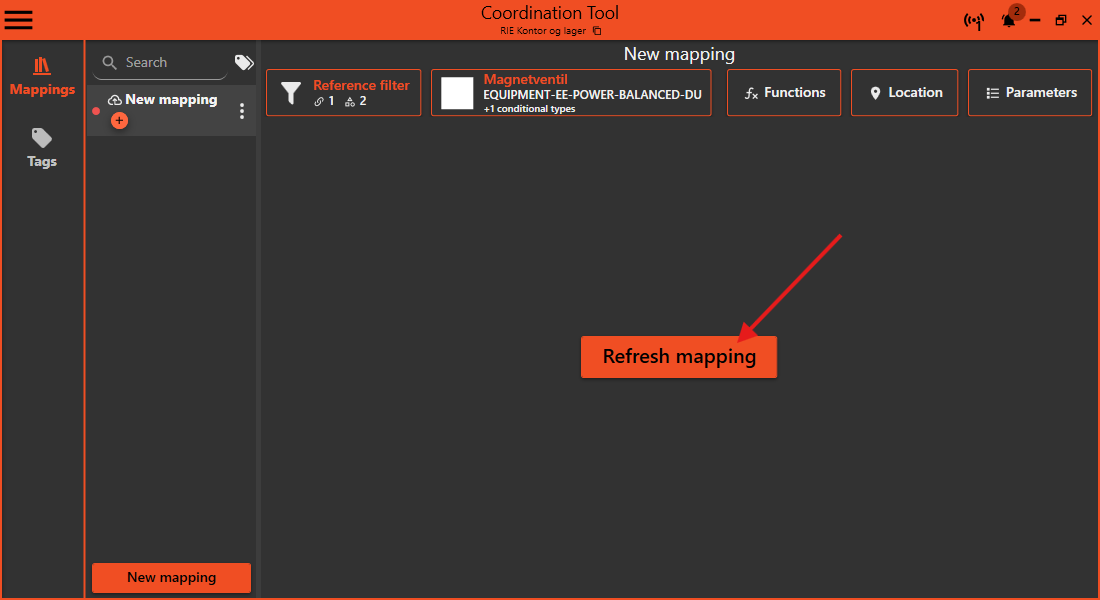Click the funnel icon in the Reference filter card
Viewport: 1100px width, 600px height.
click(x=290, y=92)
